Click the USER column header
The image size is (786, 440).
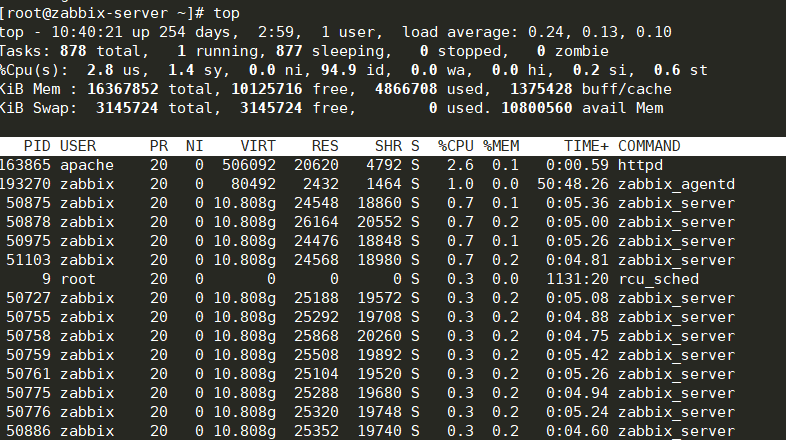(x=78, y=146)
